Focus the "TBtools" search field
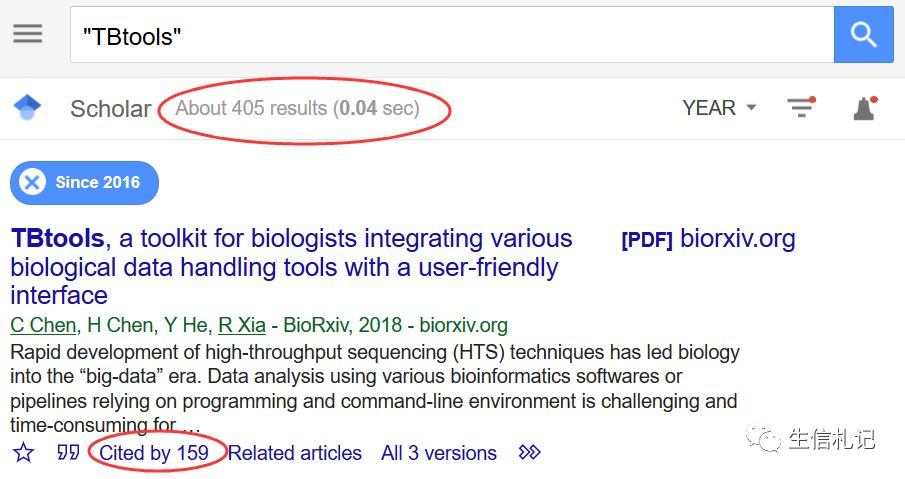This screenshot has width=905, height=479. 452,35
